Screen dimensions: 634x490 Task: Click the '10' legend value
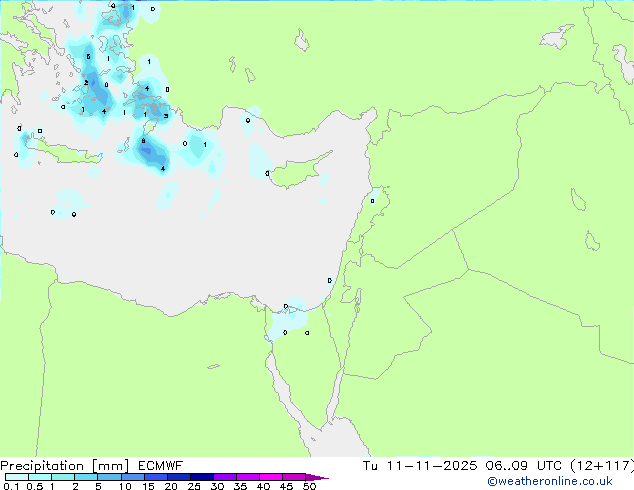125,486
